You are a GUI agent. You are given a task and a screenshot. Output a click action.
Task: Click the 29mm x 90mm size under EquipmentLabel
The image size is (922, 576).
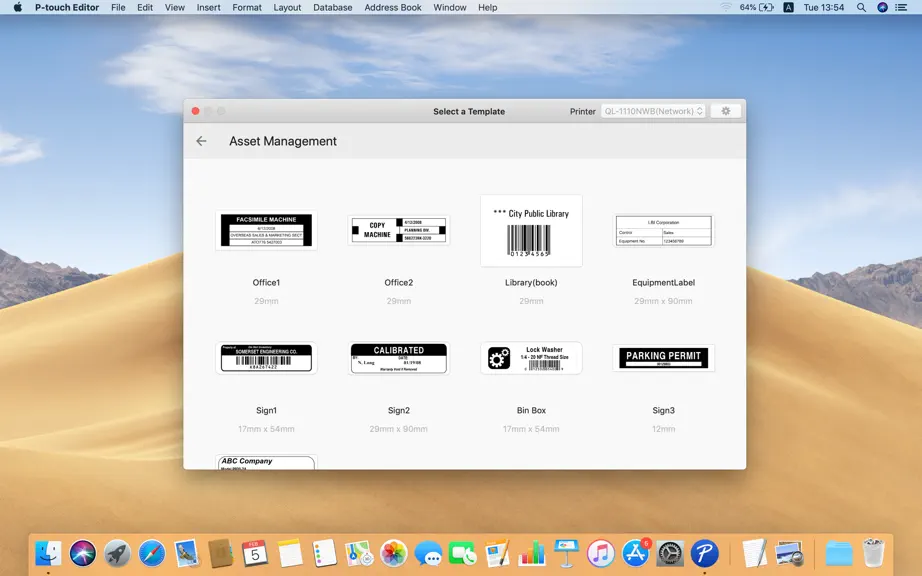point(663,301)
